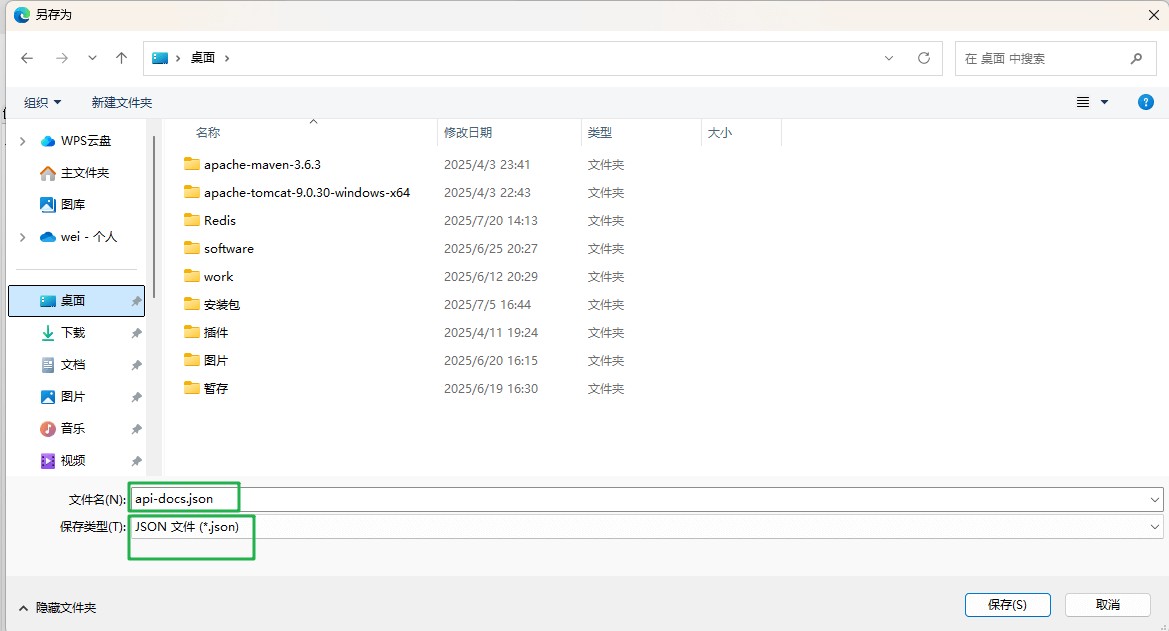Screen dimensions: 1169x631
Task: Open the help question mark icon
Action: point(1146,102)
